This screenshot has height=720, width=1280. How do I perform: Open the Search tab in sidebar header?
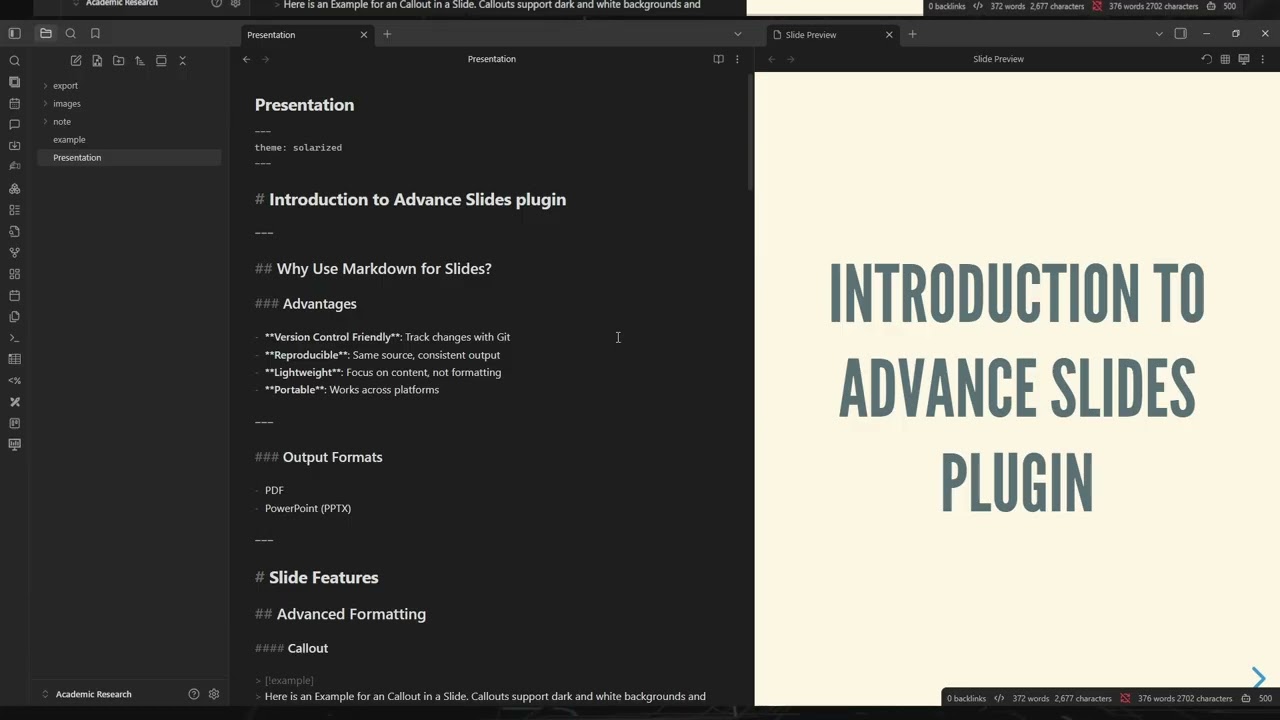click(x=71, y=34)
